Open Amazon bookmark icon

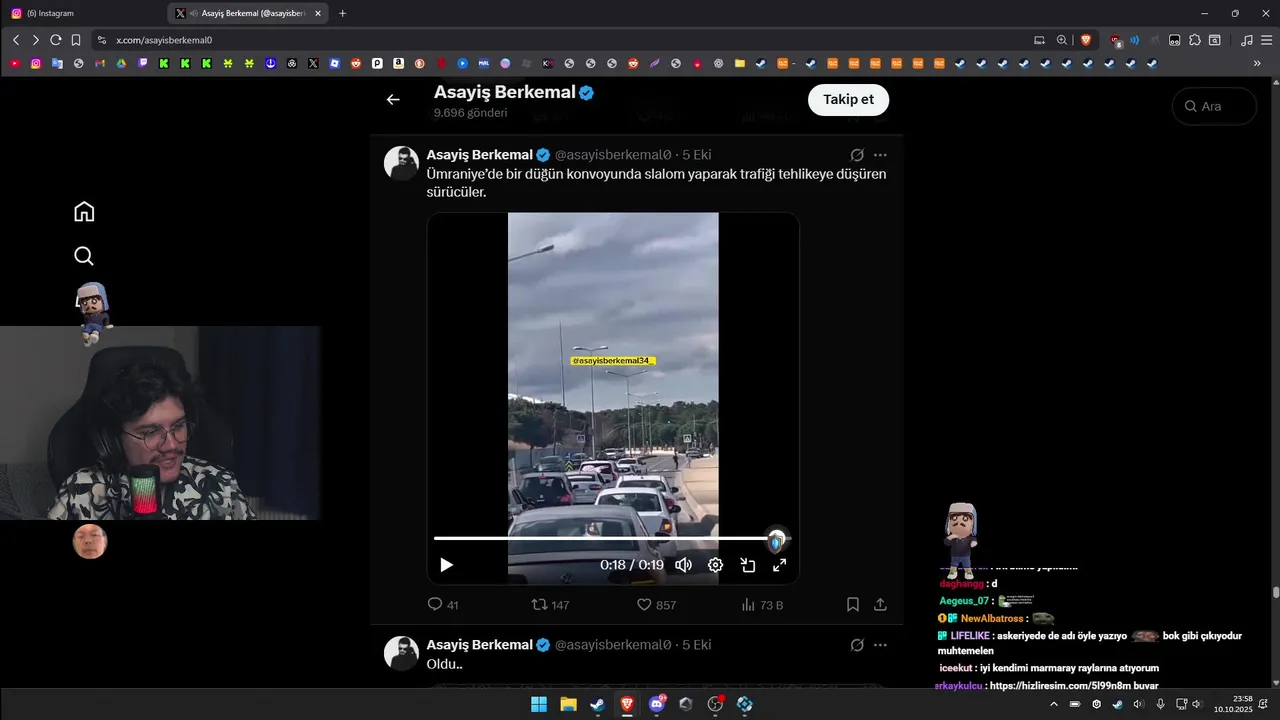398,63
